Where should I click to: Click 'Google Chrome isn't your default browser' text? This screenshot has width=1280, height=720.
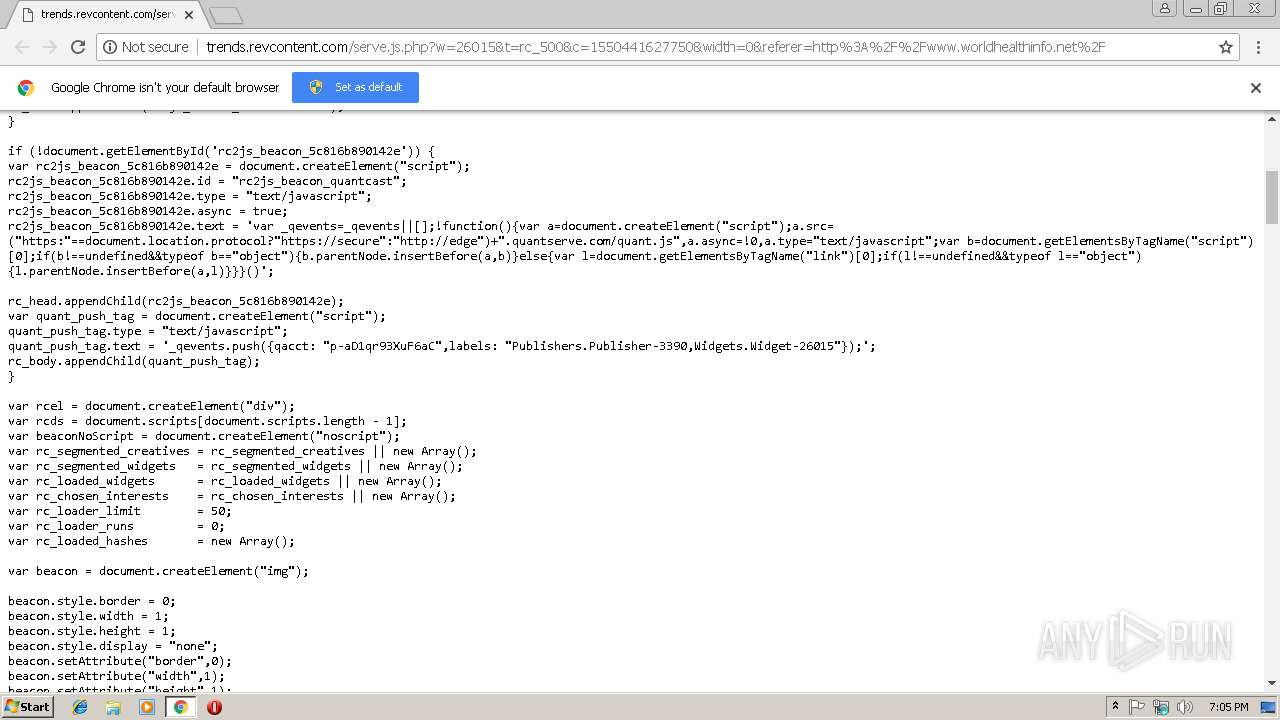165,88
